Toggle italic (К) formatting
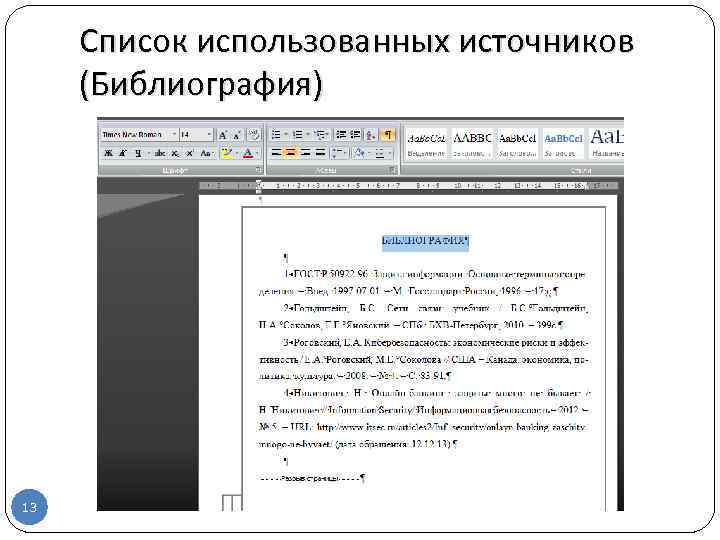This screenshot has width=720, height=540. click(123, 153)
